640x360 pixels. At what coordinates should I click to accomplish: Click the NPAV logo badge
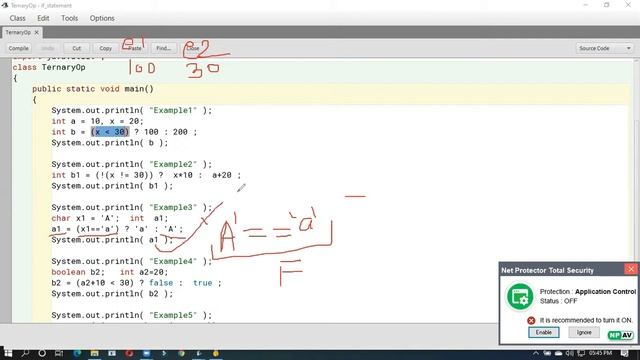click(620, 335)
